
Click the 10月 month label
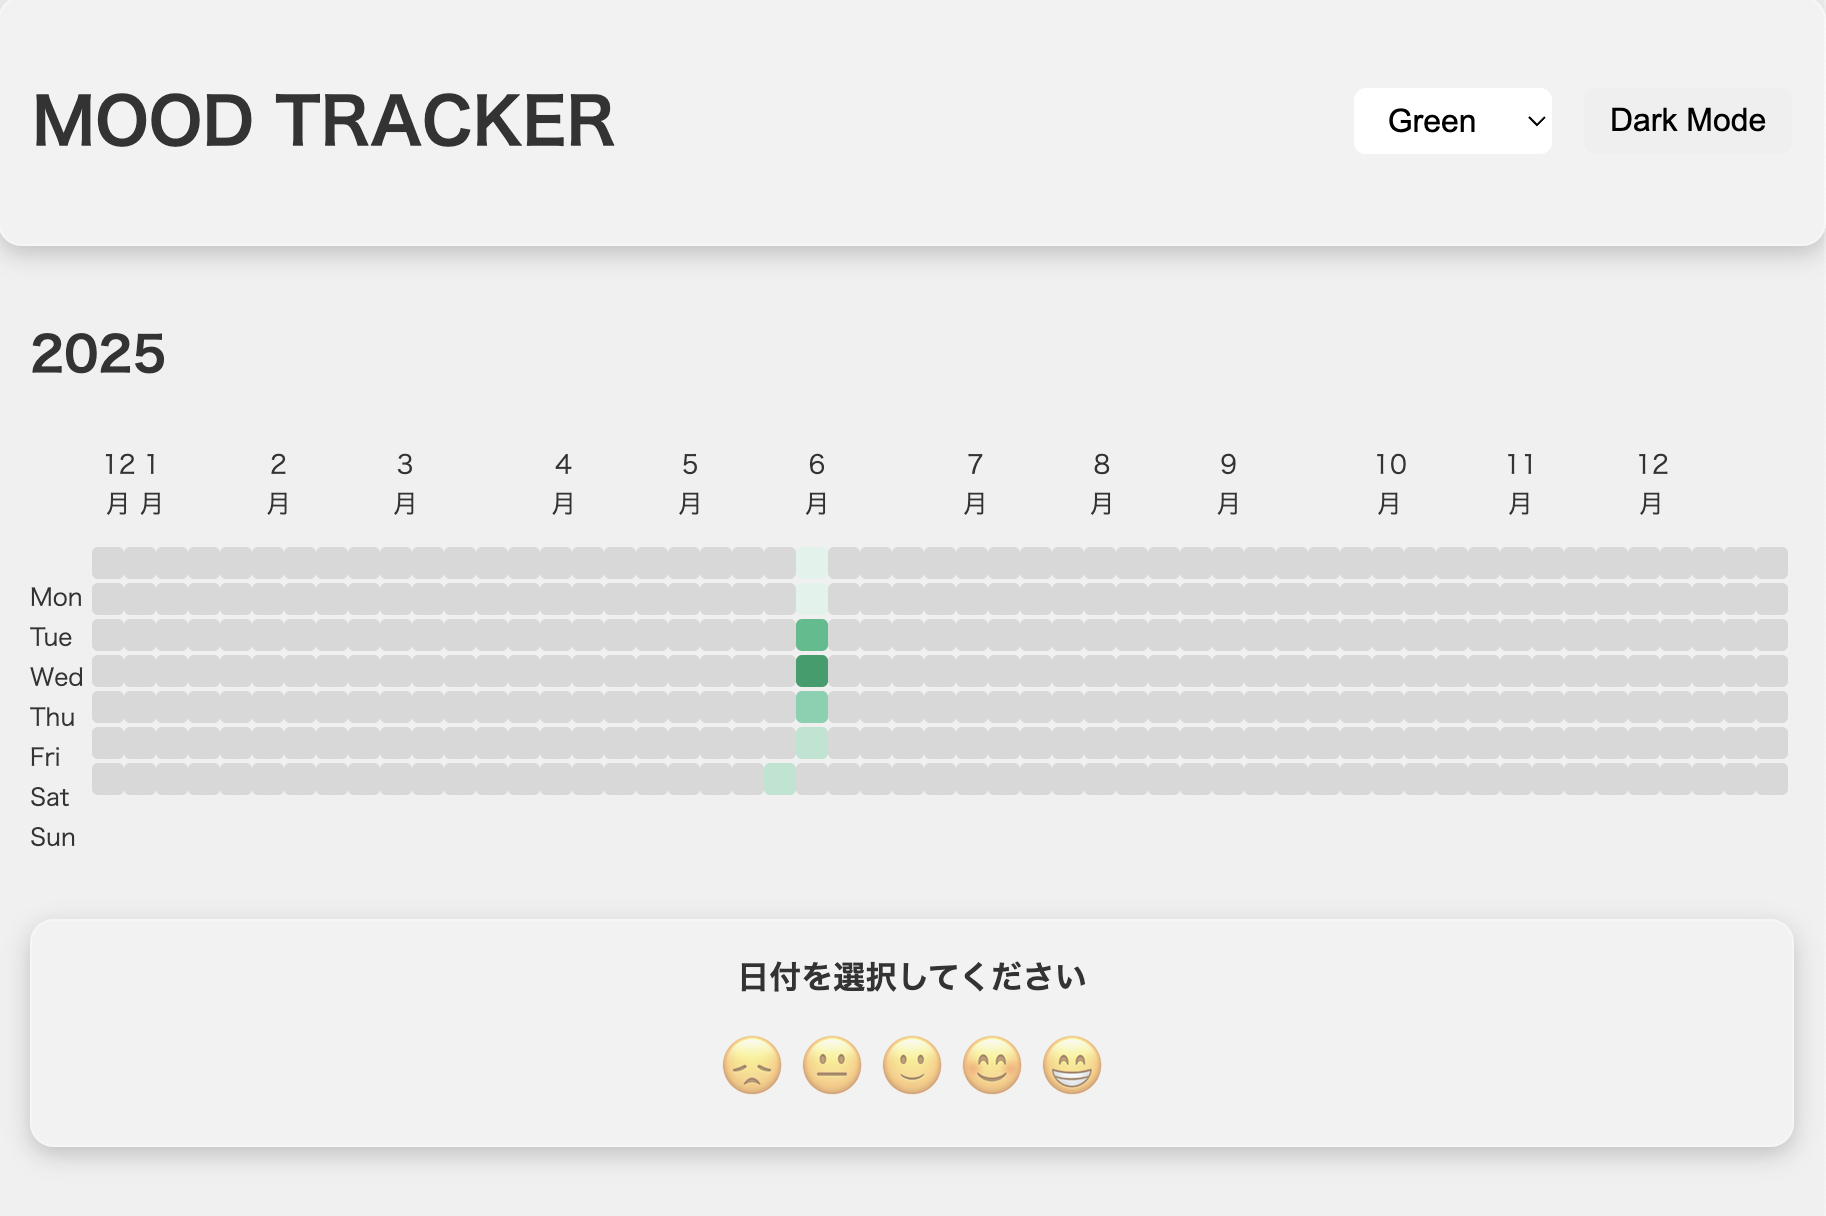tap(1390, 483)
